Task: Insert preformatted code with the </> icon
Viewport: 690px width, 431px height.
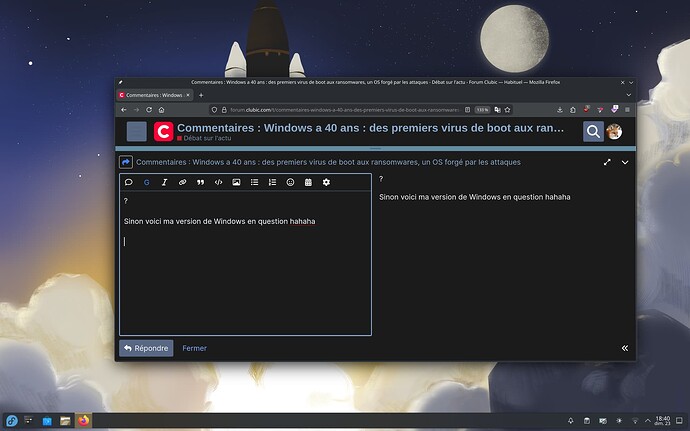Action: click(218, 182)
